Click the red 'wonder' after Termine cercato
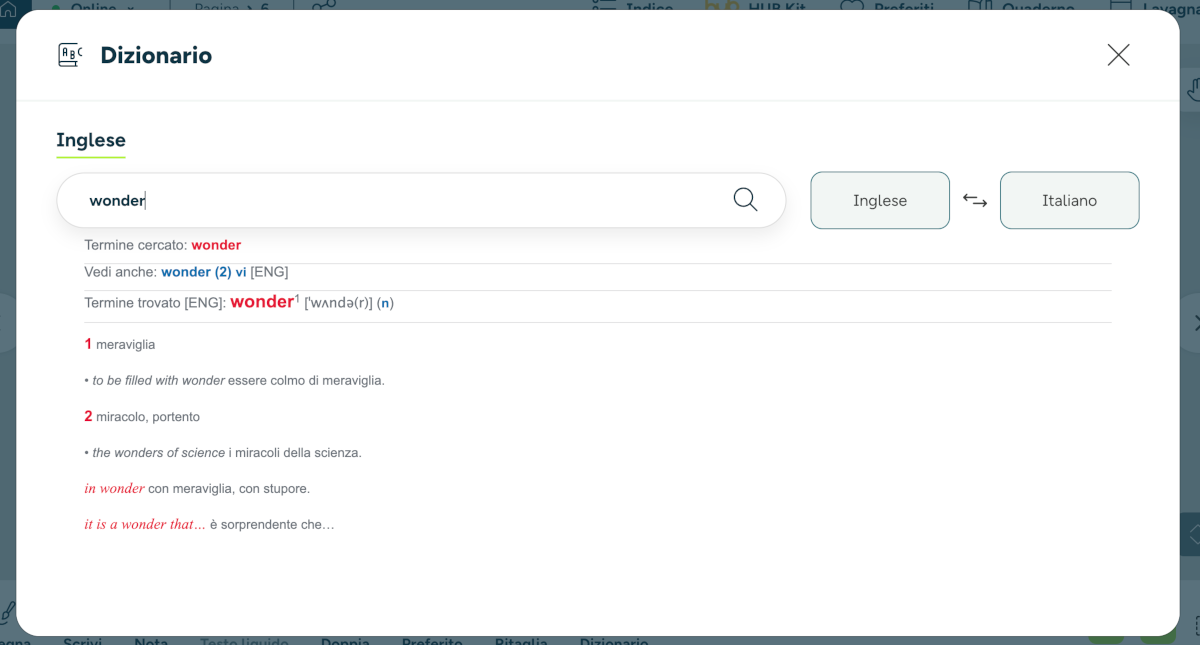 click(216, 245)
